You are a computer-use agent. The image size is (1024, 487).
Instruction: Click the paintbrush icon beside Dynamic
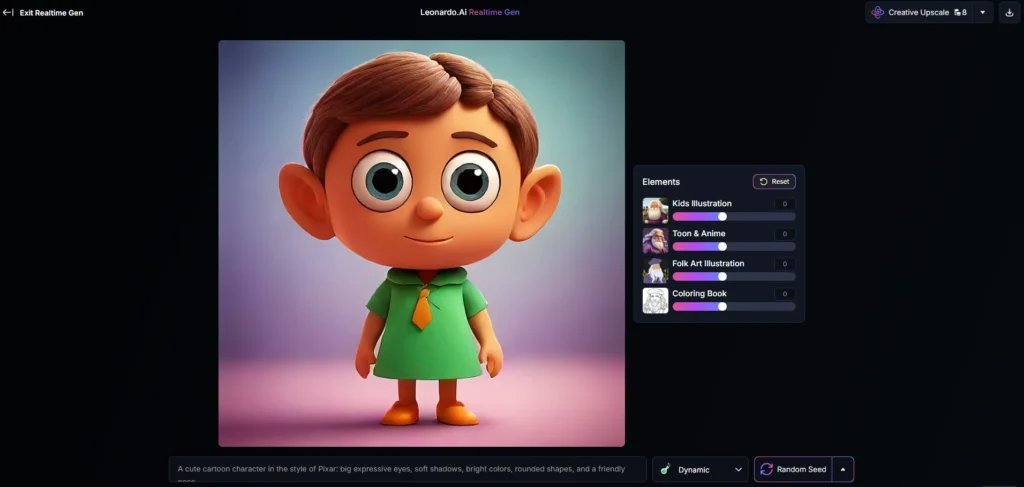665,469
